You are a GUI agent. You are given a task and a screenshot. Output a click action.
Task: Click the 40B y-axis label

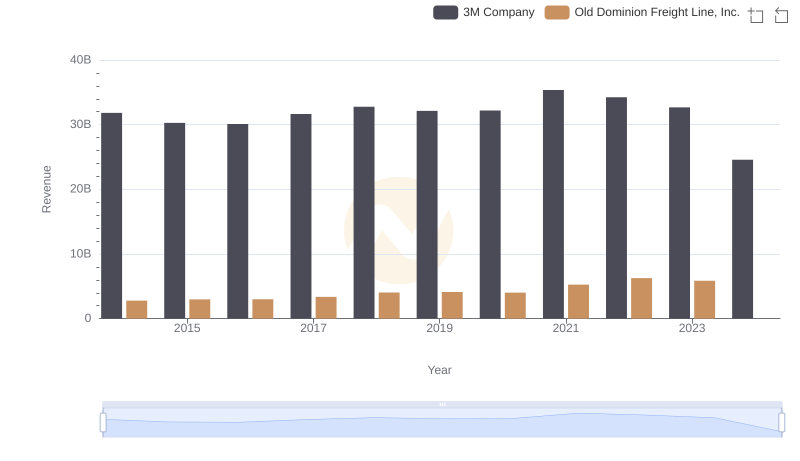[81, 60]
